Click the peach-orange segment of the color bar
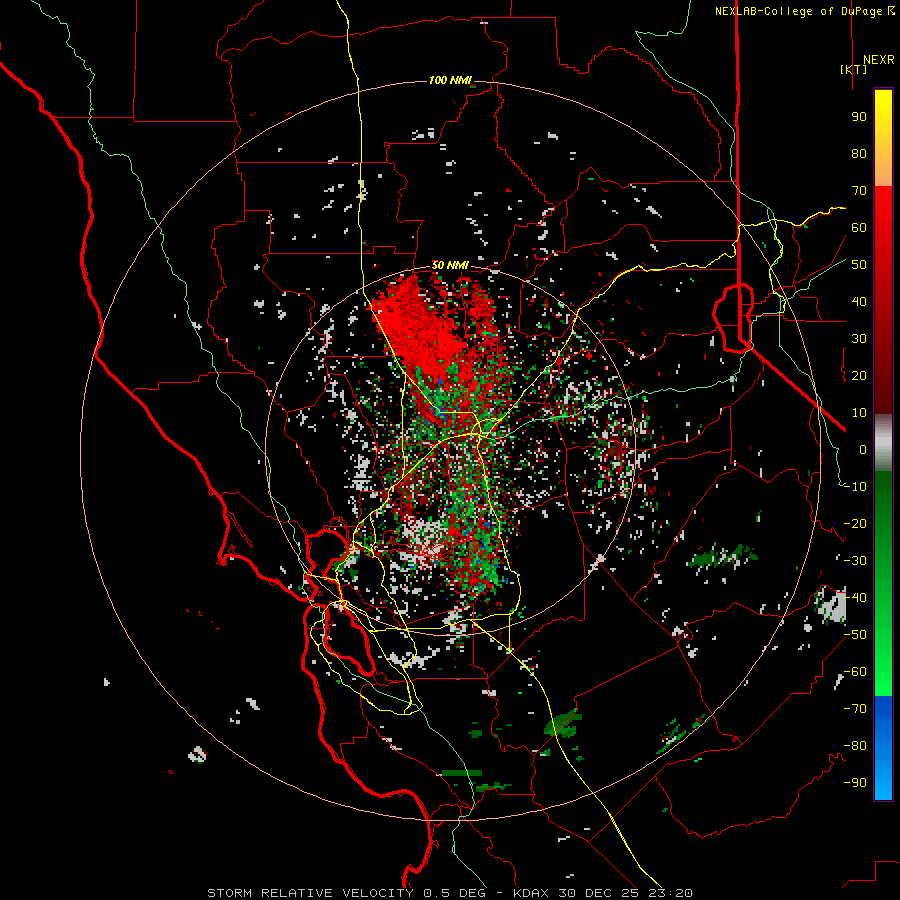900x900 pixels. pyautogui.click(x=883, y=168)
